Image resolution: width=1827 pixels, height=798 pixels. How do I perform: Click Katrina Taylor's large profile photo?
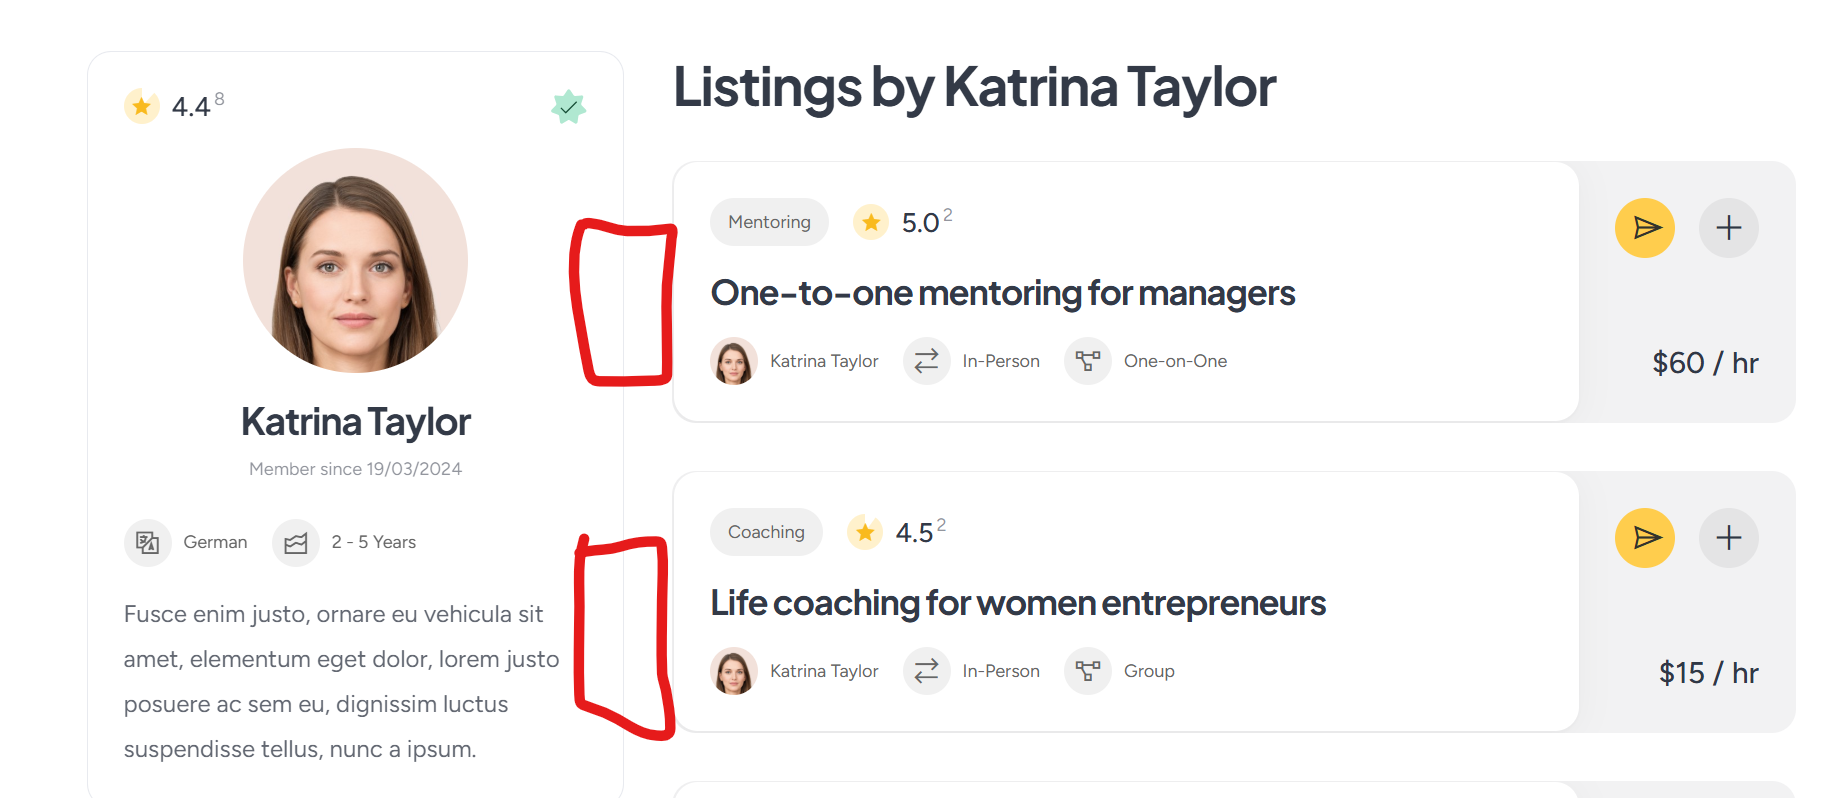355,260
